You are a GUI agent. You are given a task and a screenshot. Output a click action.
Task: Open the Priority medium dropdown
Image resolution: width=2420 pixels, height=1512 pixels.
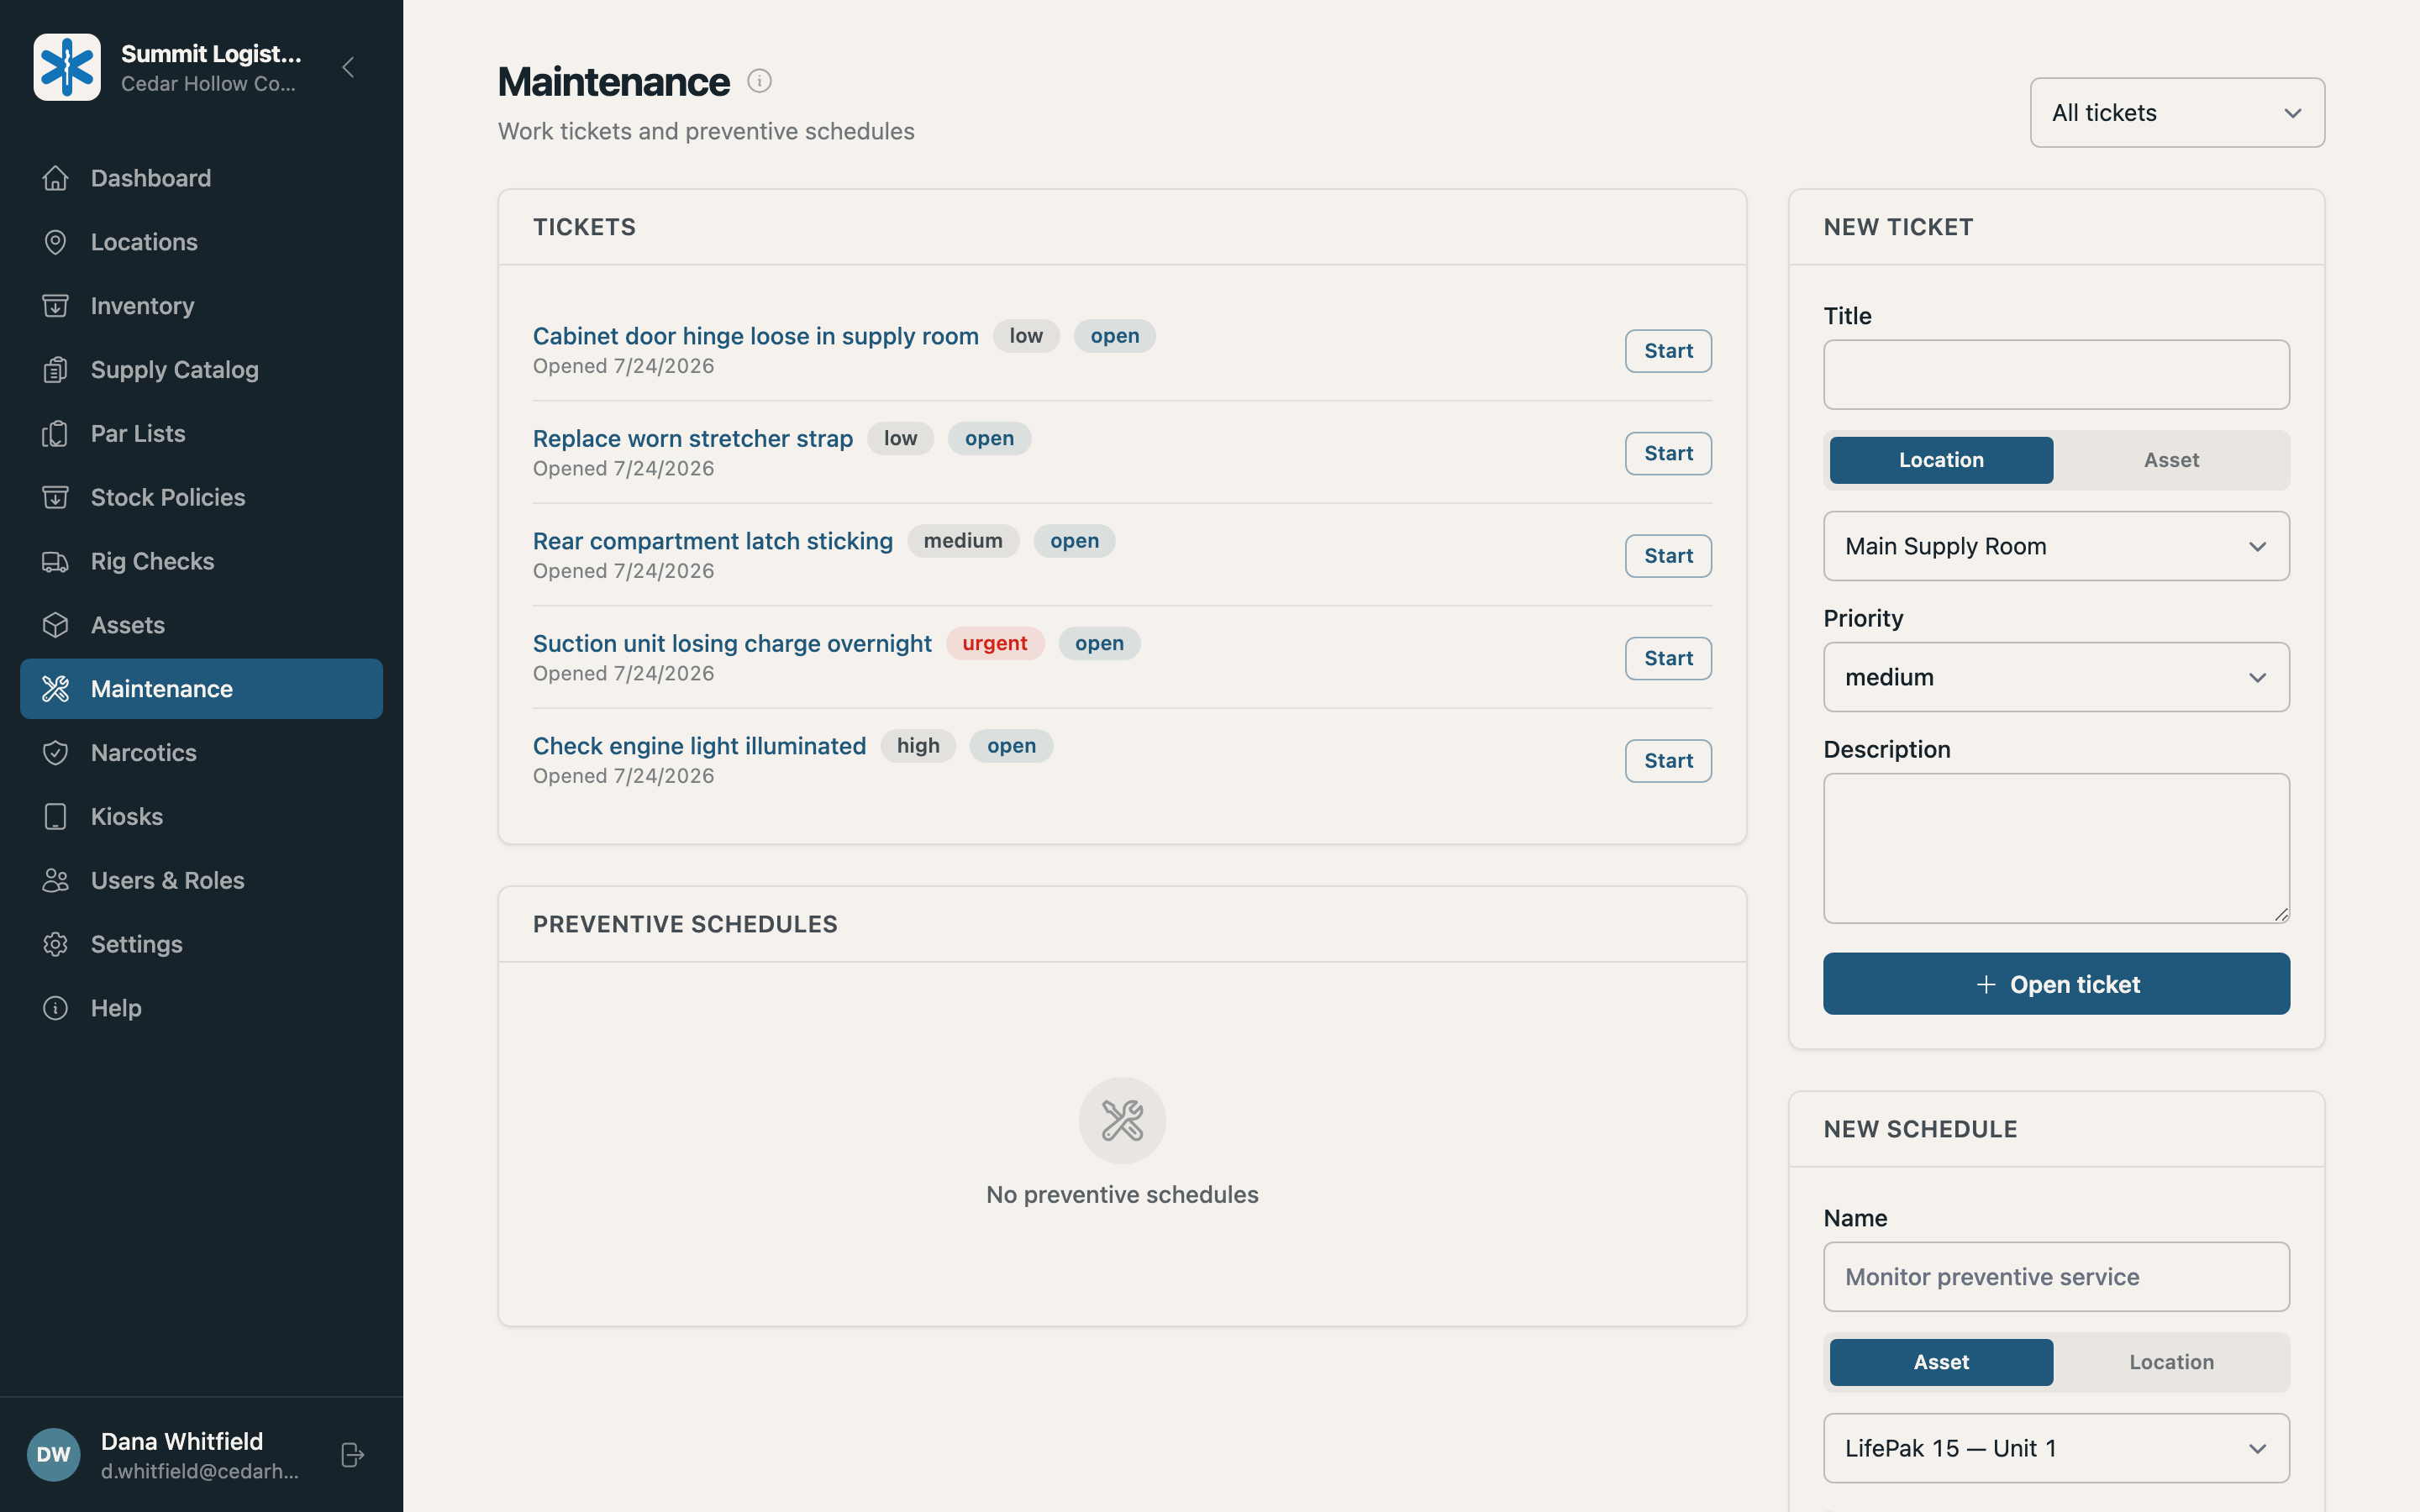coord(2056,677)
